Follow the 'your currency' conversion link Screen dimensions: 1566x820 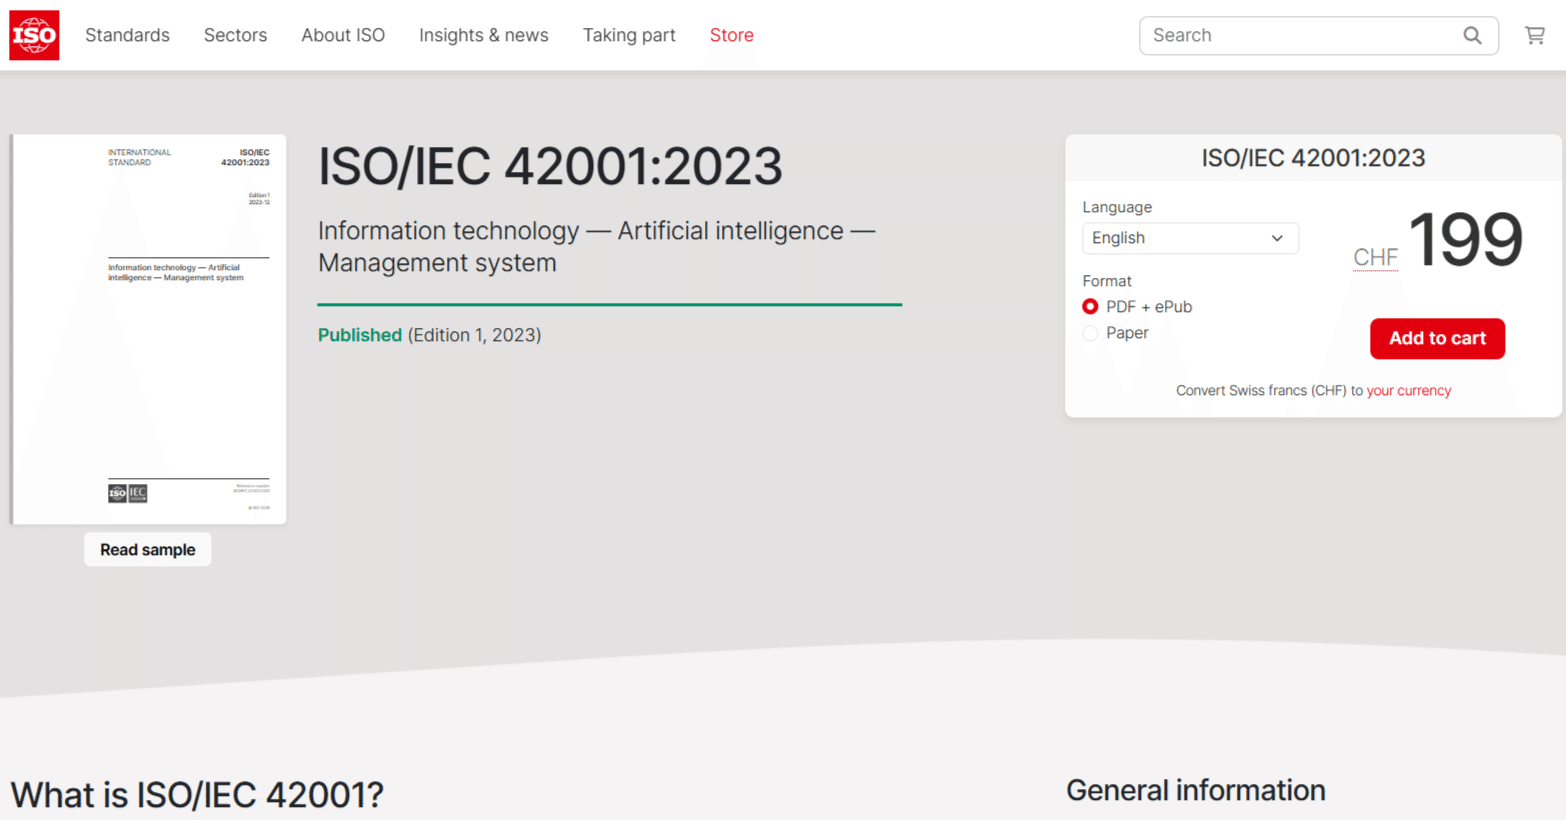point(1409,391)
